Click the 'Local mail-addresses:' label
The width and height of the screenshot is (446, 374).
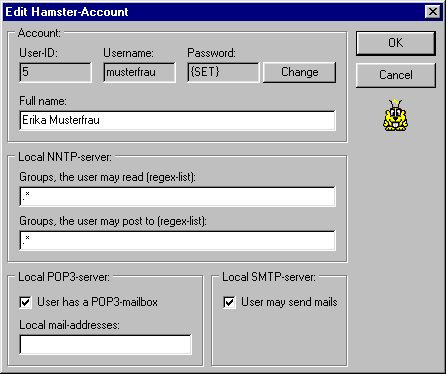click(x=69, y=325)
